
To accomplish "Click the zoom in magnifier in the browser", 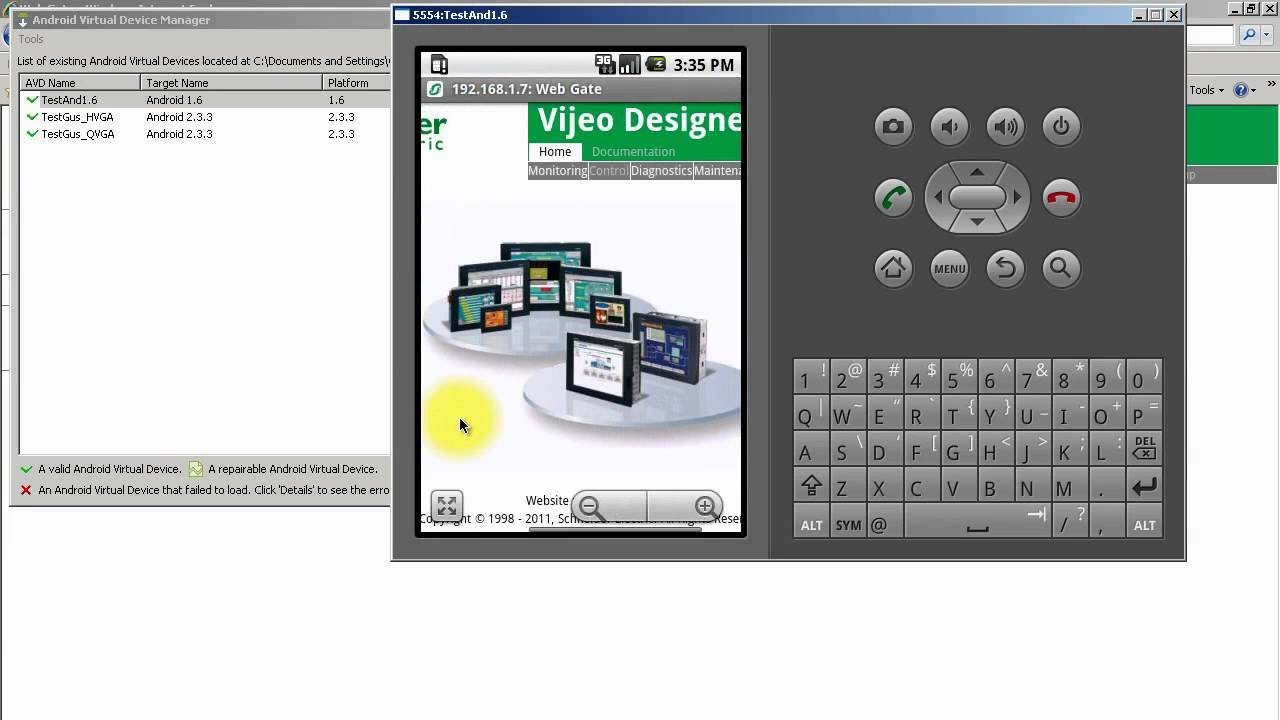I will point(704,507).
